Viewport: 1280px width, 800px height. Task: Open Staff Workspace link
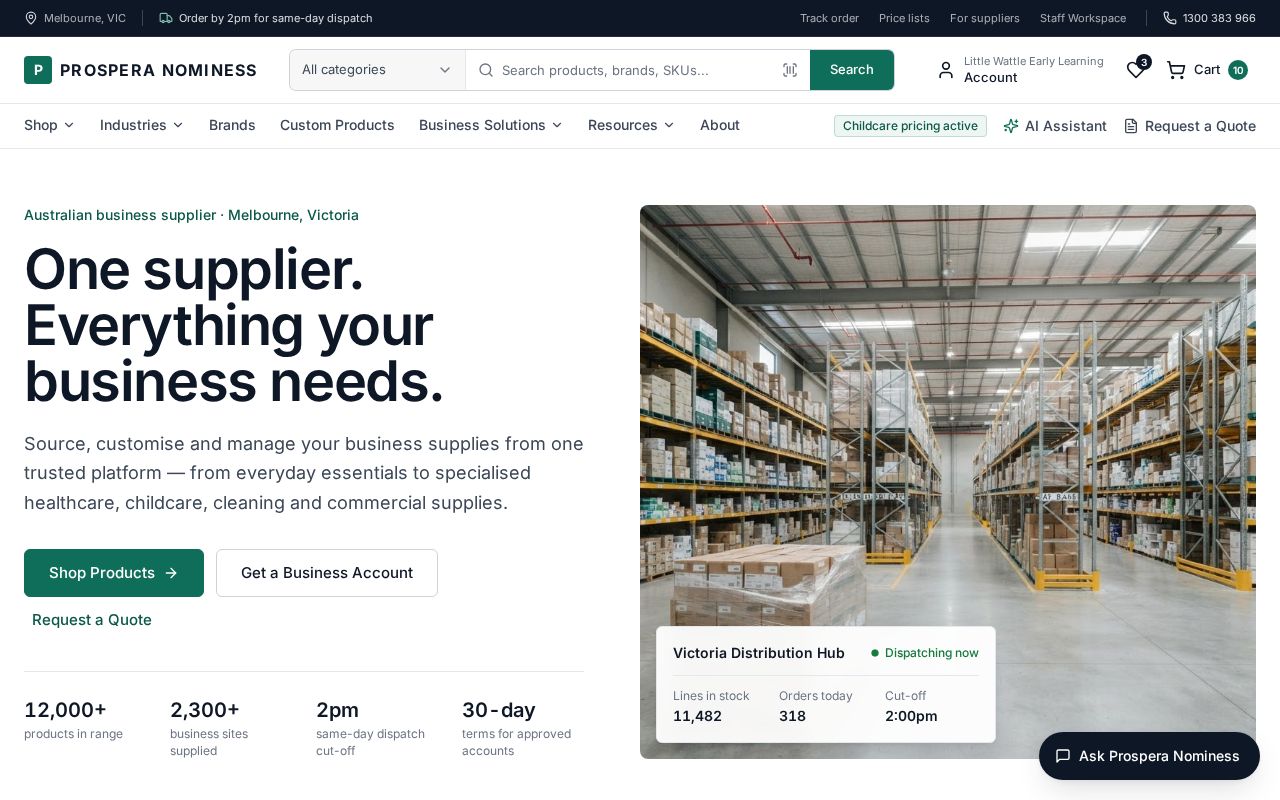click(1083, 18)
